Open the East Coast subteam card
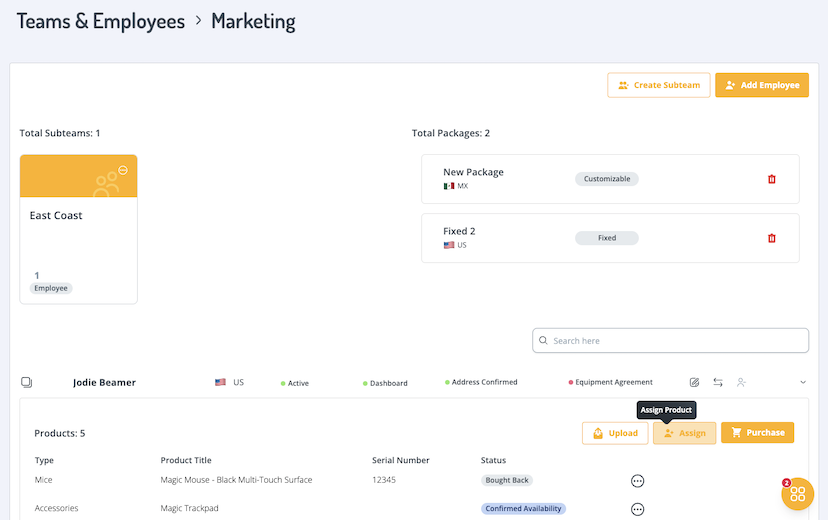828x520 pixels. click(x=79, y=240)
